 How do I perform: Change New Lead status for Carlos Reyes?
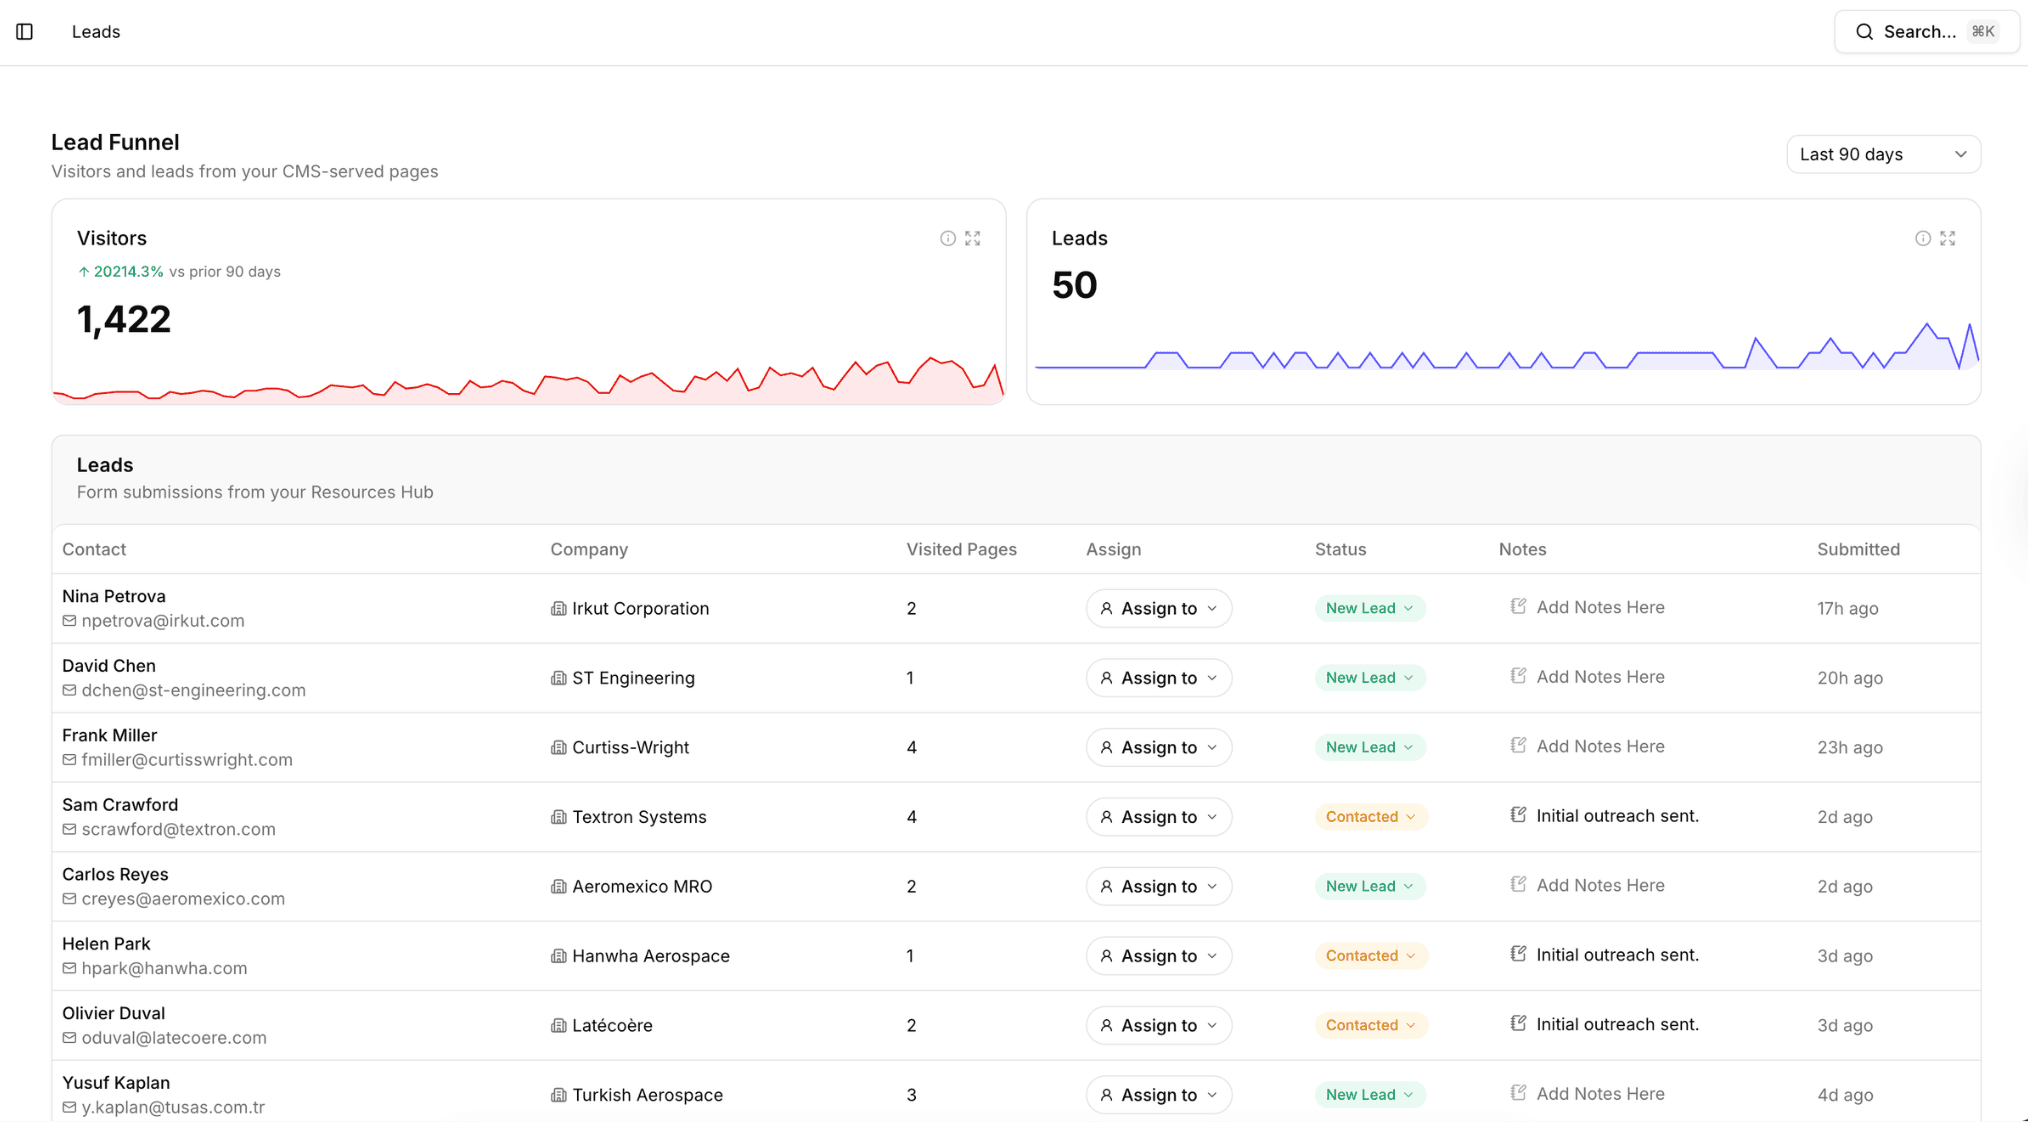[x=1369, y=886]
